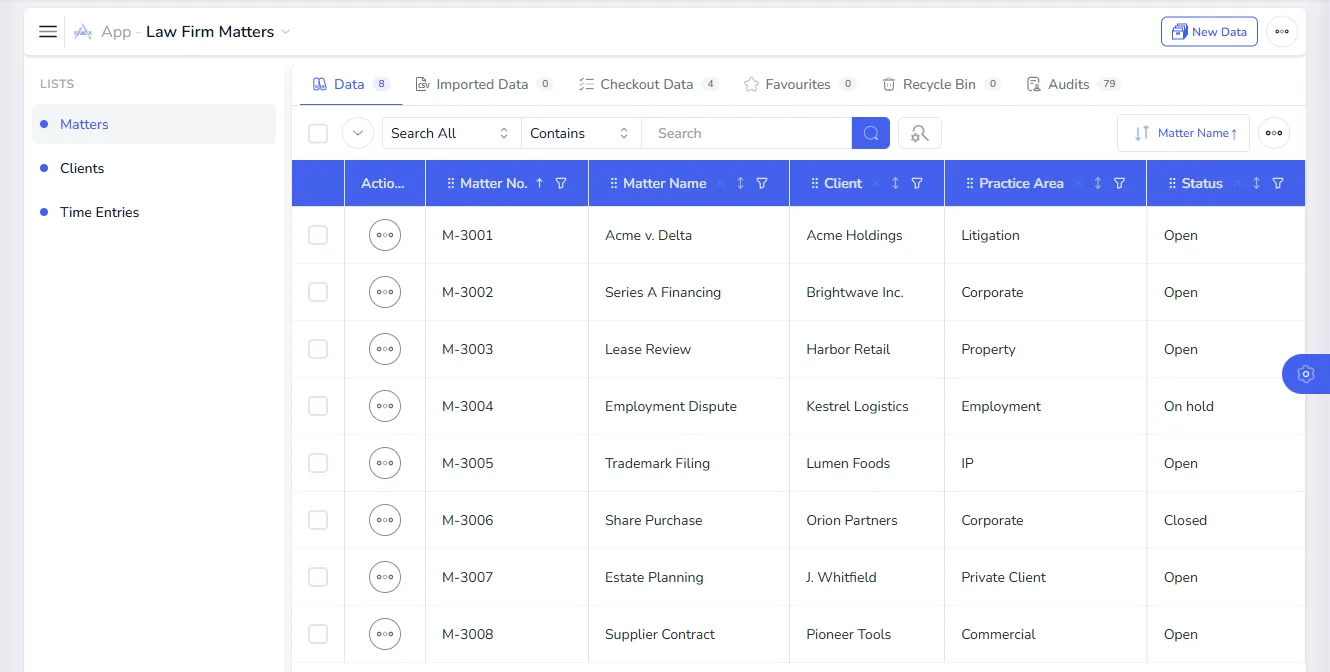Click into the Search text field
This screenshot has width=1330, height=672.
point(746,133)
